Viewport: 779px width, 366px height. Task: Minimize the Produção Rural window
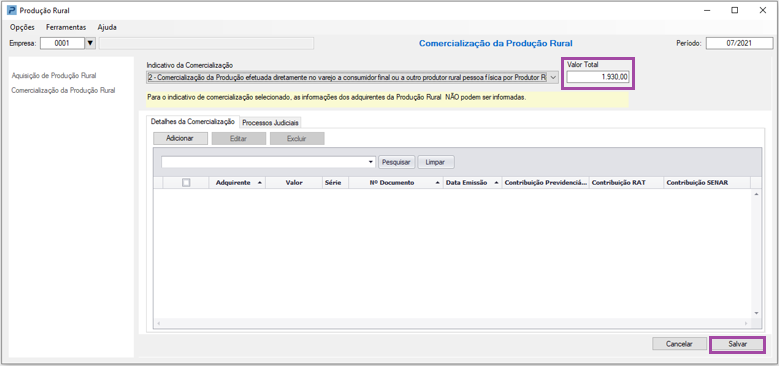click(x=706, y=10)
